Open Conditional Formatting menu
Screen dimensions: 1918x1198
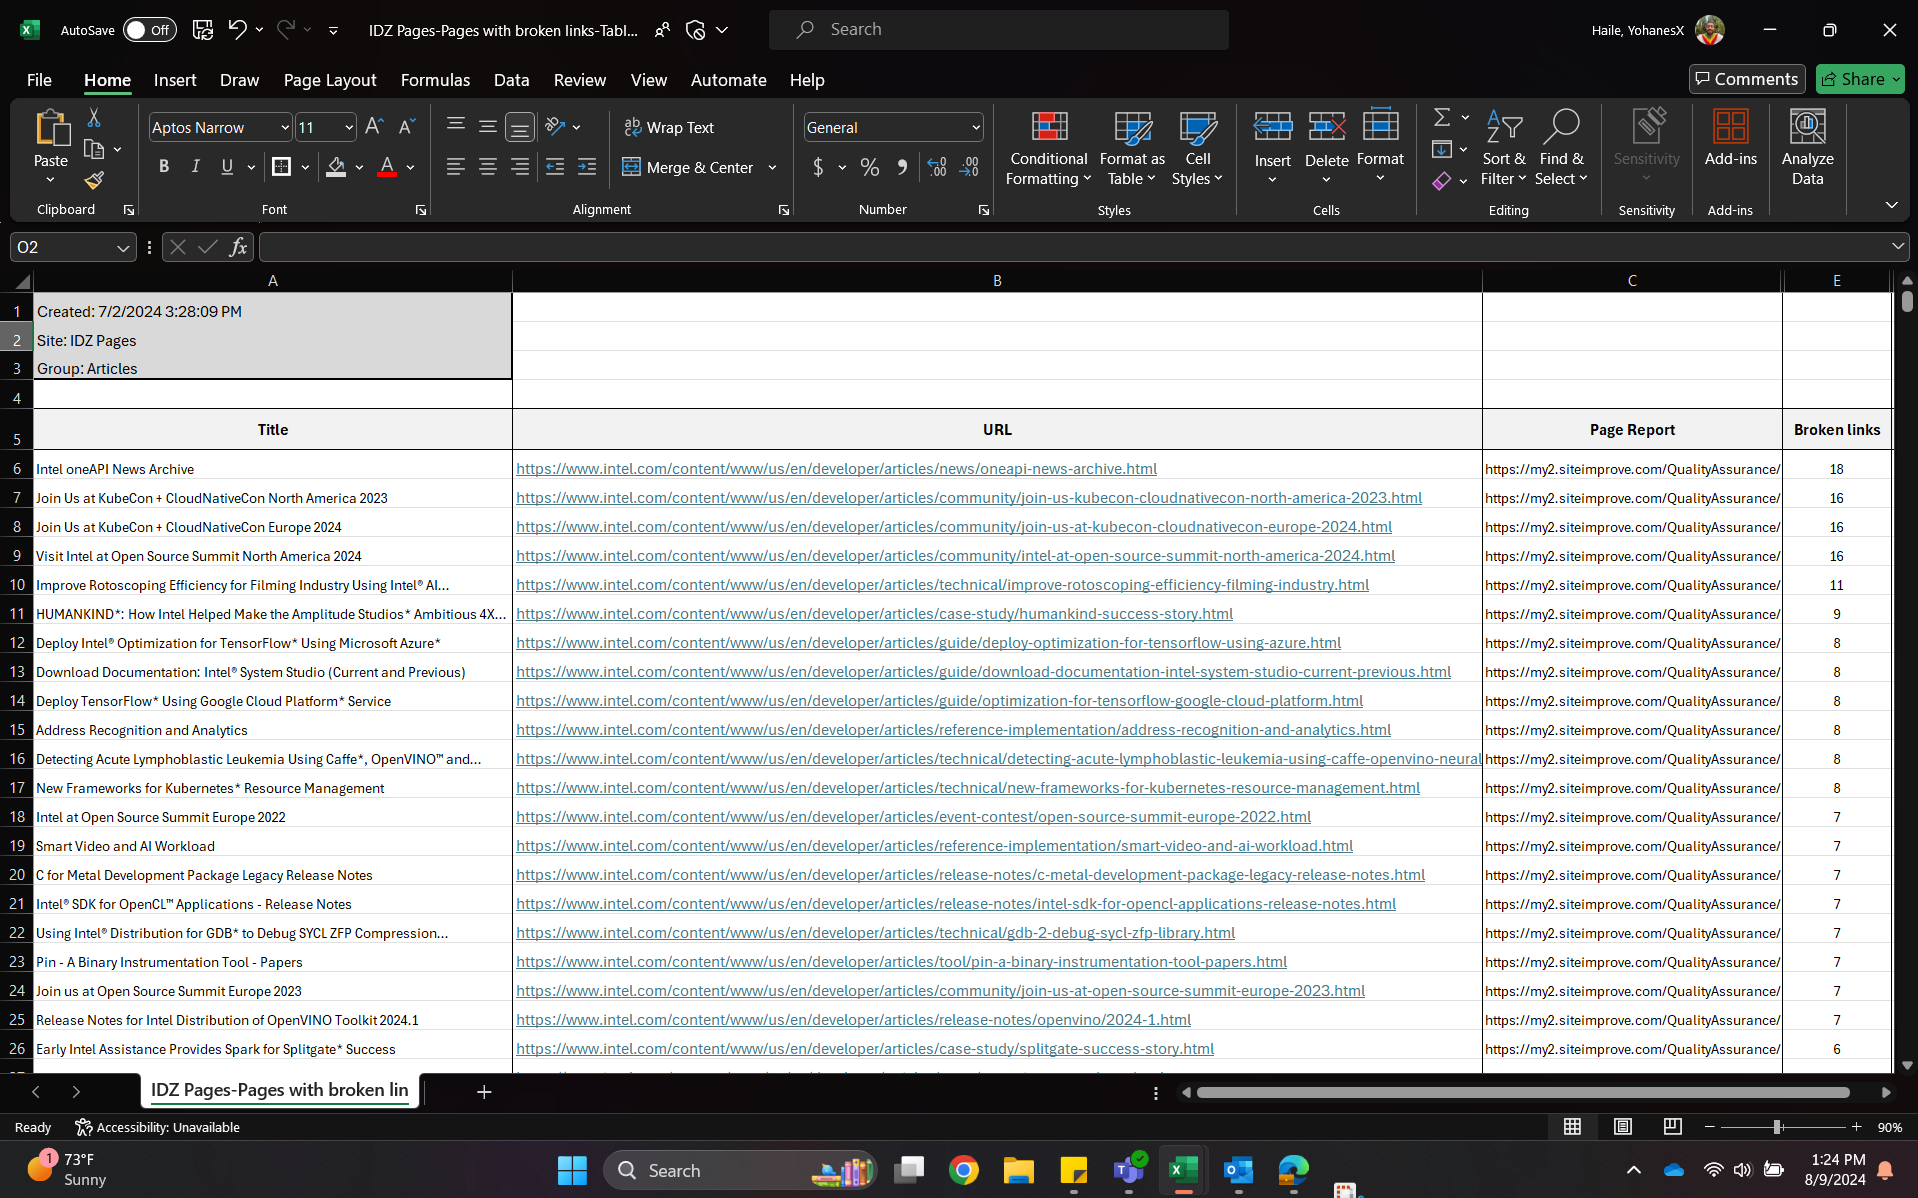(x=1048, y=148)
